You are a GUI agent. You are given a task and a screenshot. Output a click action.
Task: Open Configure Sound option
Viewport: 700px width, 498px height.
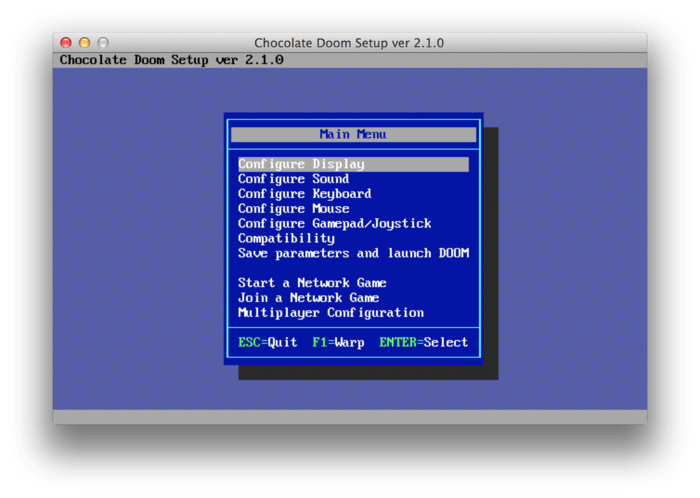click(293, 179)
